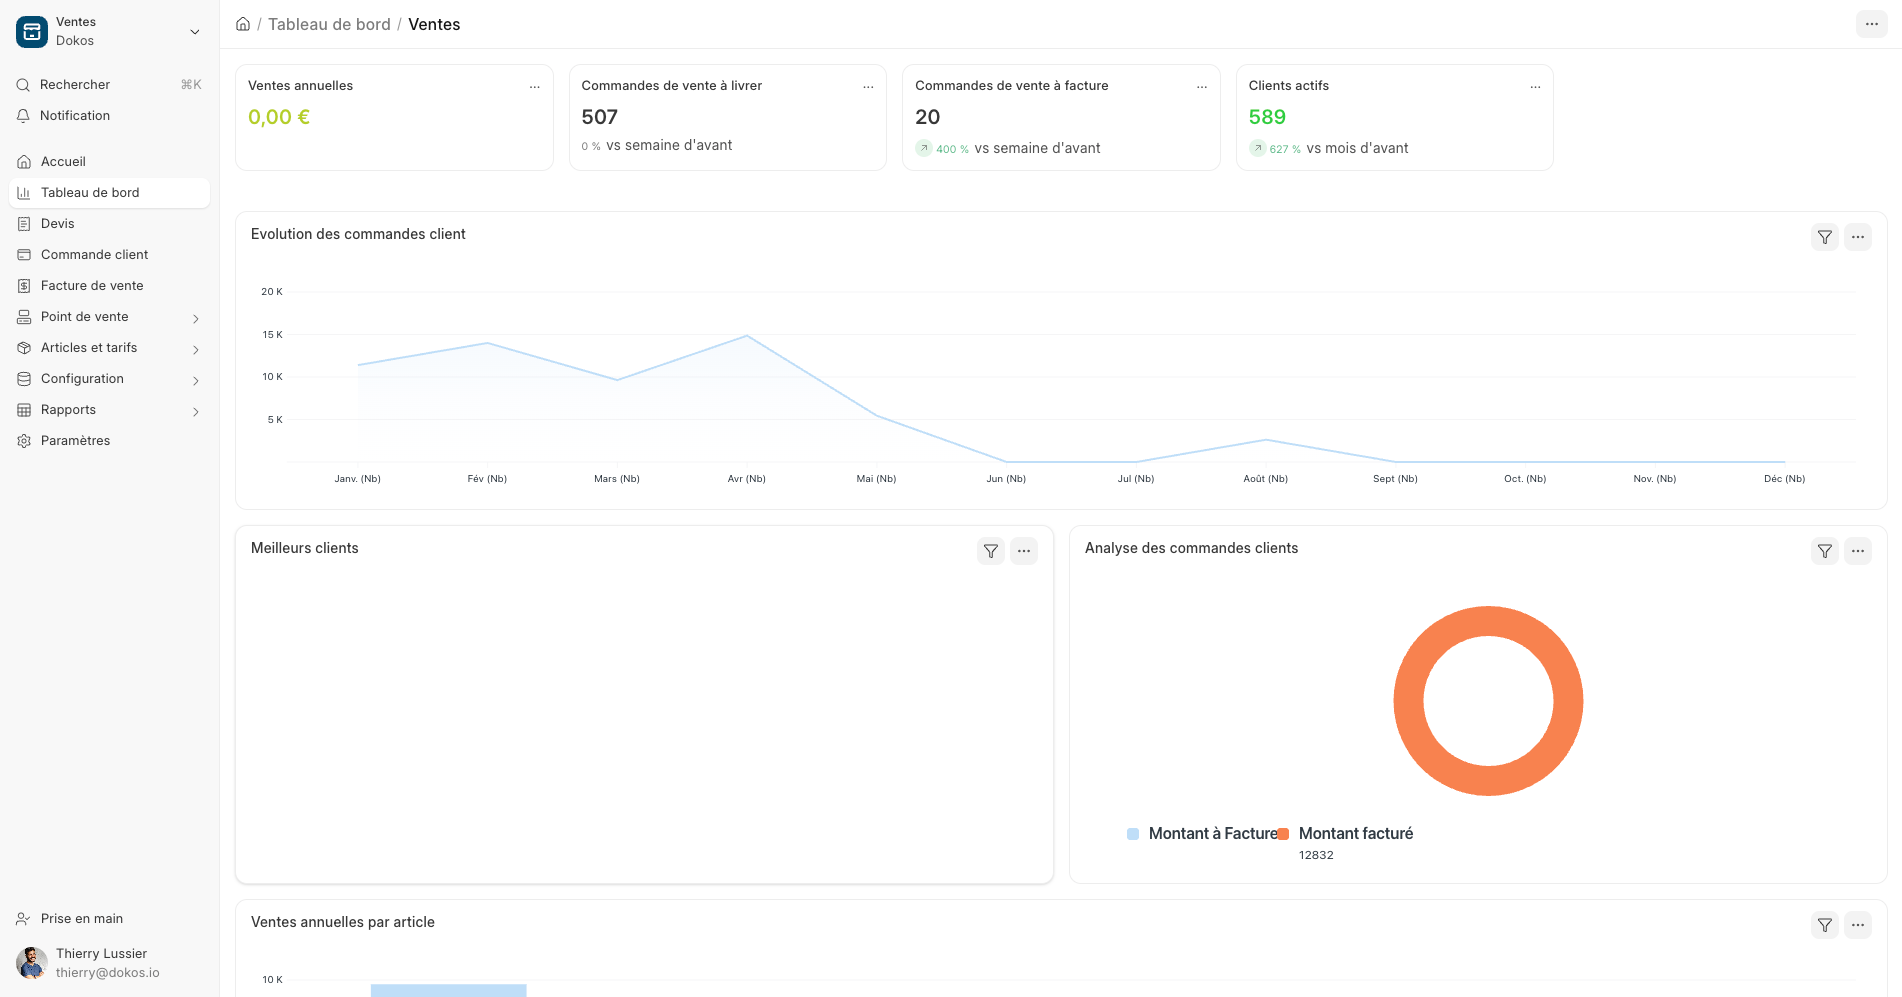Open page options menu at top right
The image size is (1902, 997).
(1872, 24)
